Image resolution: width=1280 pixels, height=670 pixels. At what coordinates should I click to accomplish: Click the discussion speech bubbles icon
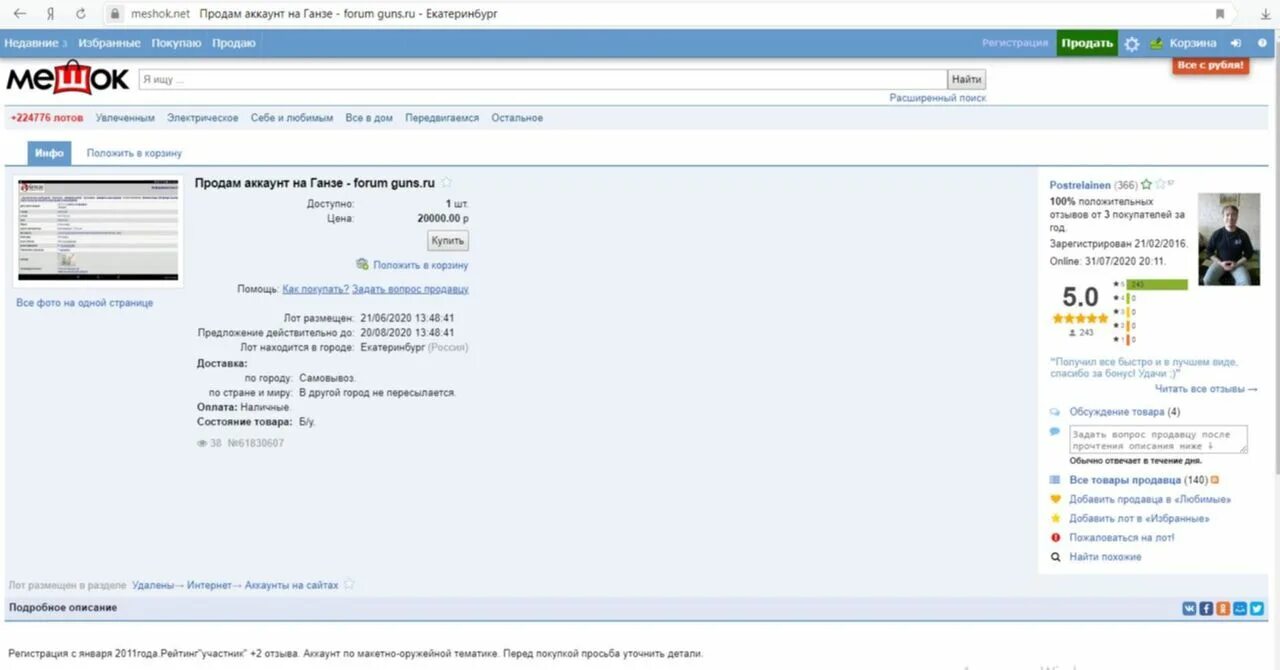[1055, 411]
